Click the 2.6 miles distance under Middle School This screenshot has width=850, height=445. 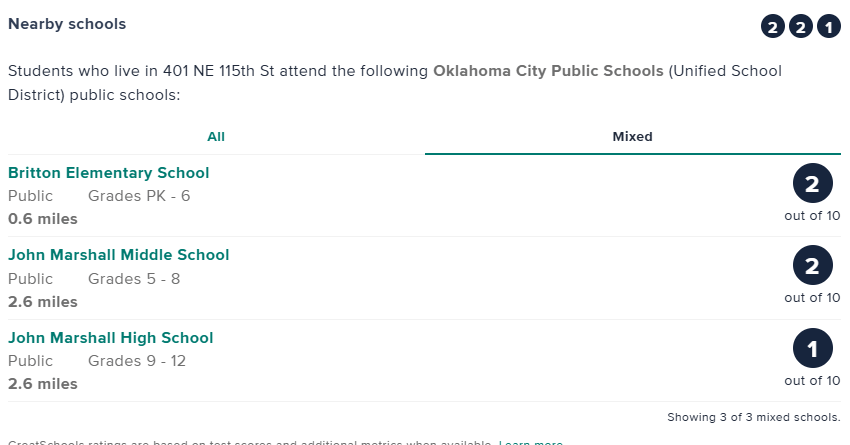point(43,302)
